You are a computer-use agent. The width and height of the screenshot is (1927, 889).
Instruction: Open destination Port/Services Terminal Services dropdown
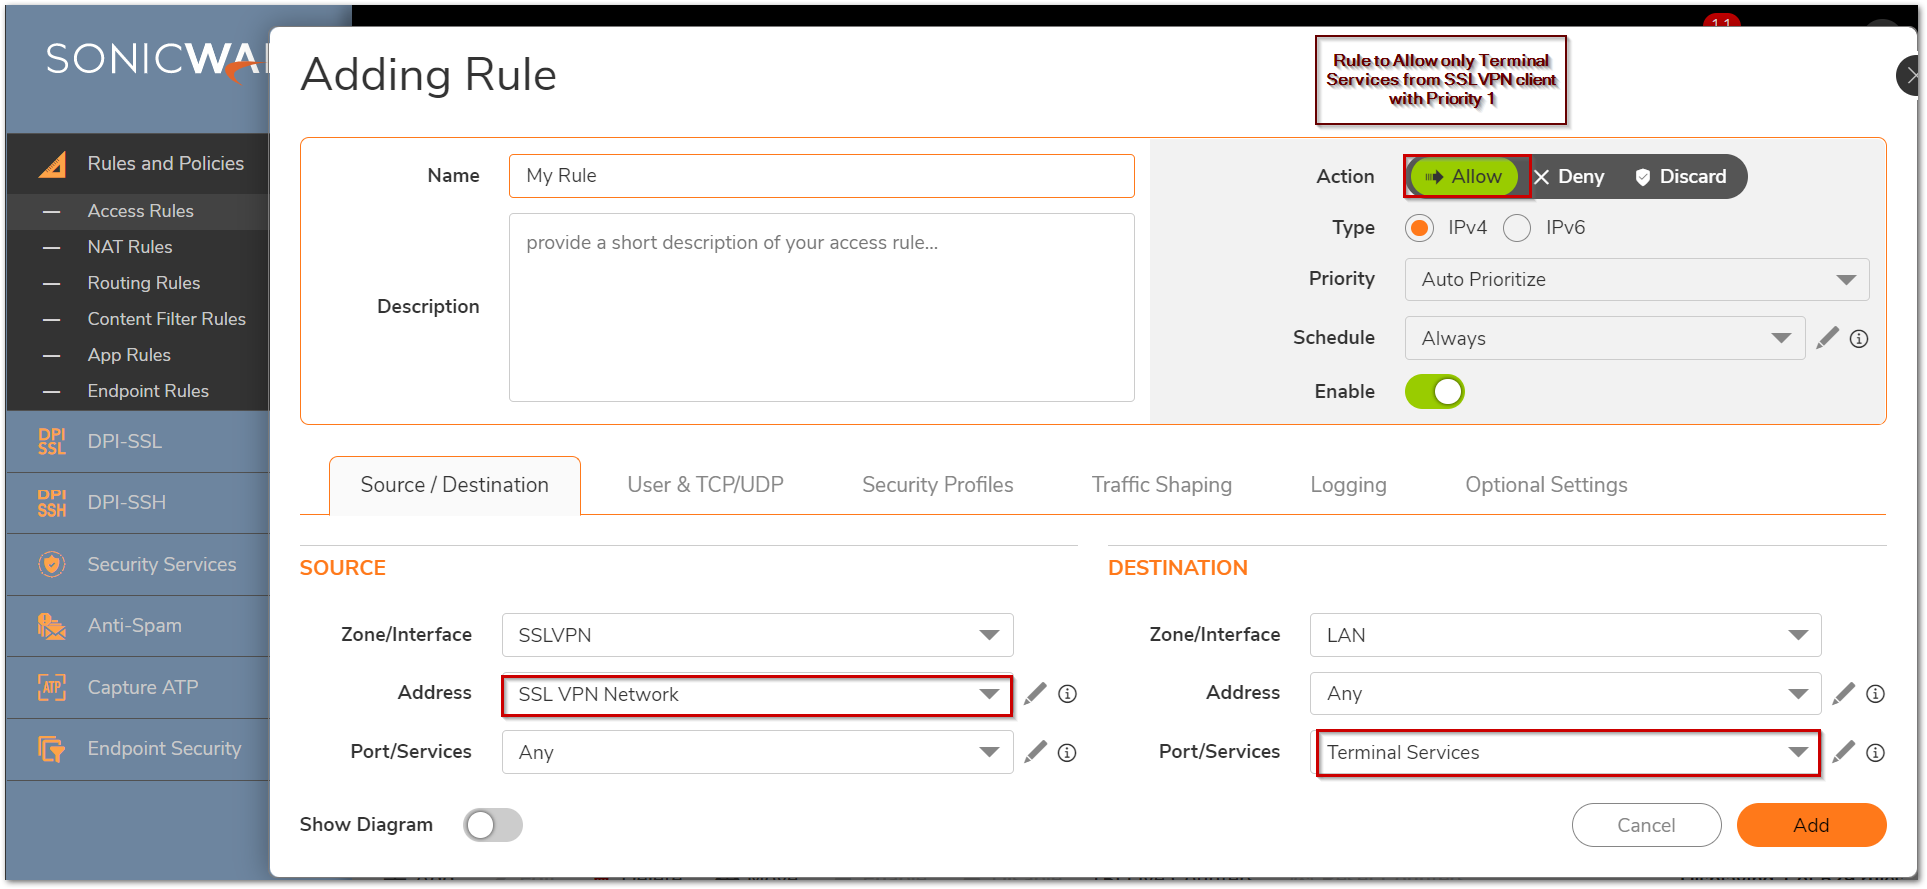coord(1566,753)
